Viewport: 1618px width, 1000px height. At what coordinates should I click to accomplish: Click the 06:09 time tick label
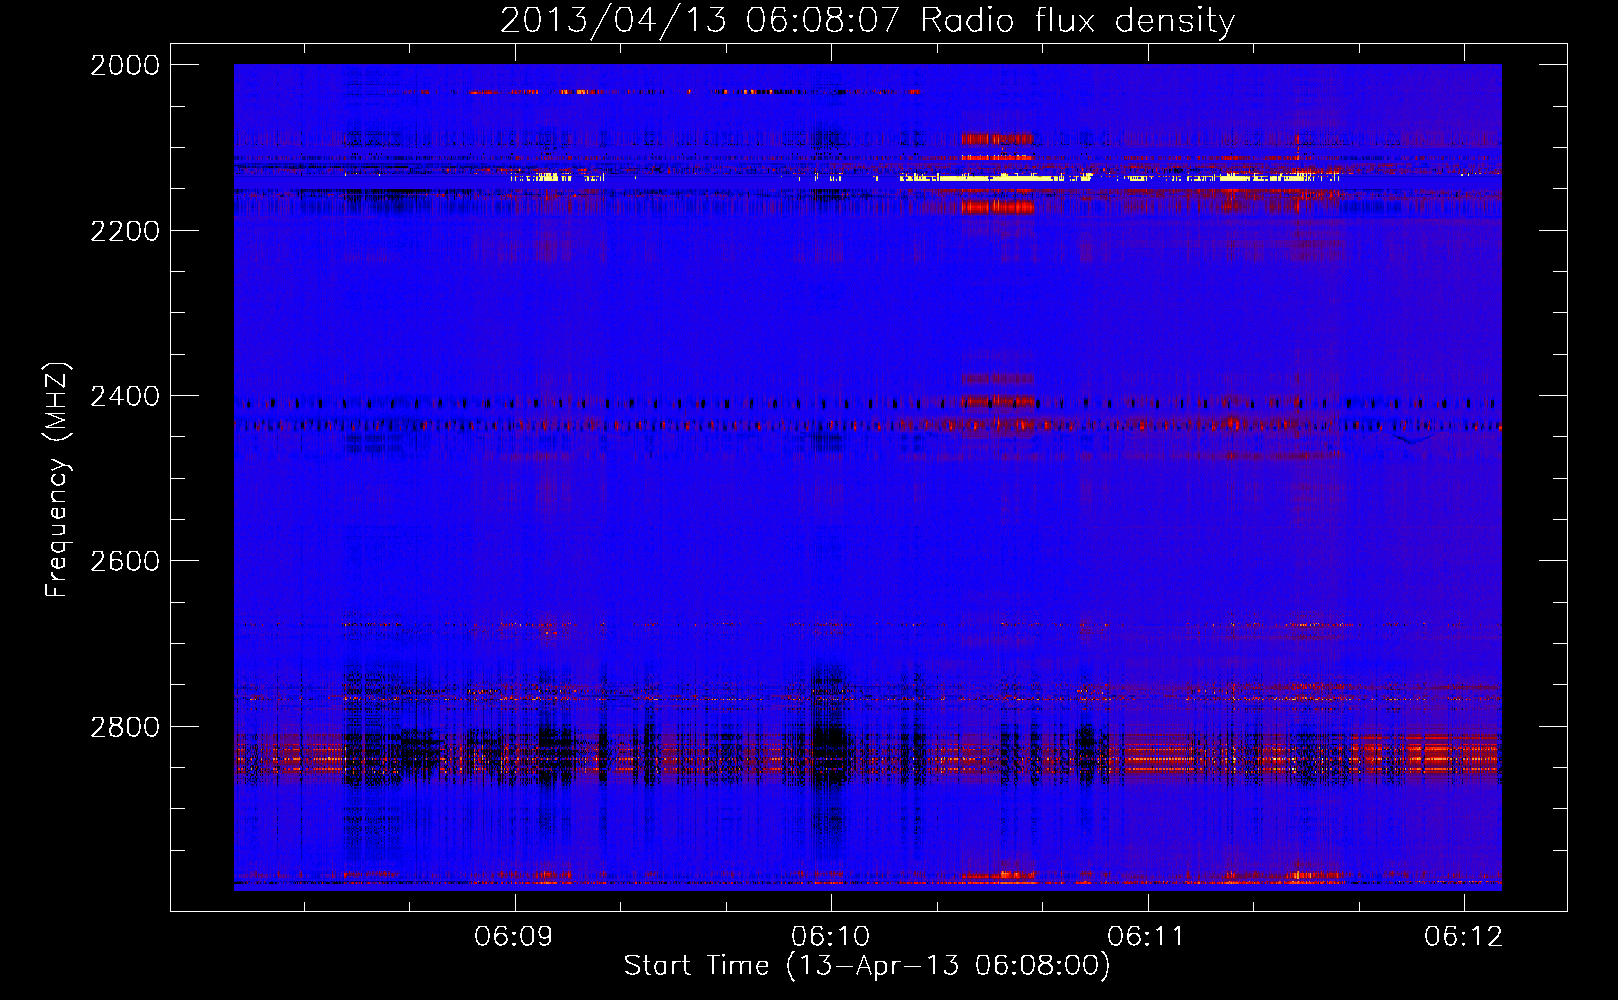(514, 936)
